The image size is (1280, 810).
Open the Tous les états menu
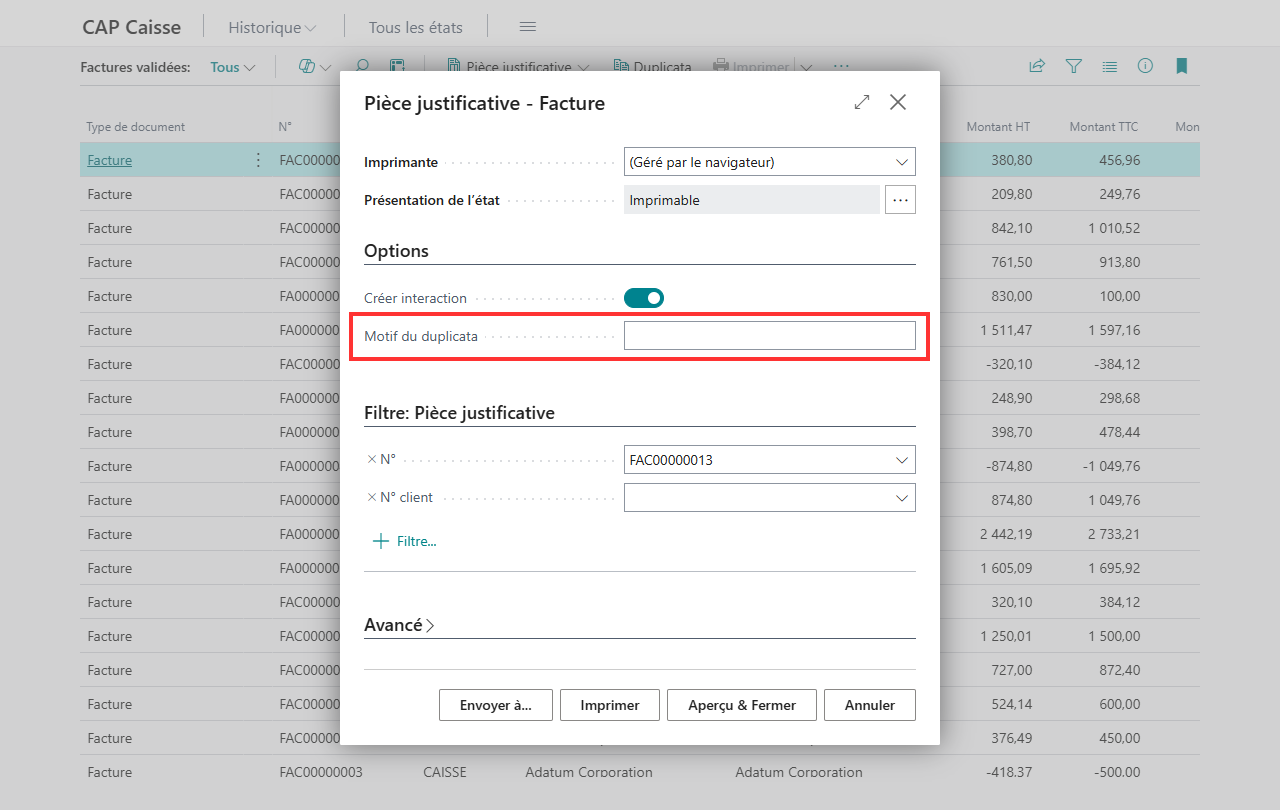416,27
